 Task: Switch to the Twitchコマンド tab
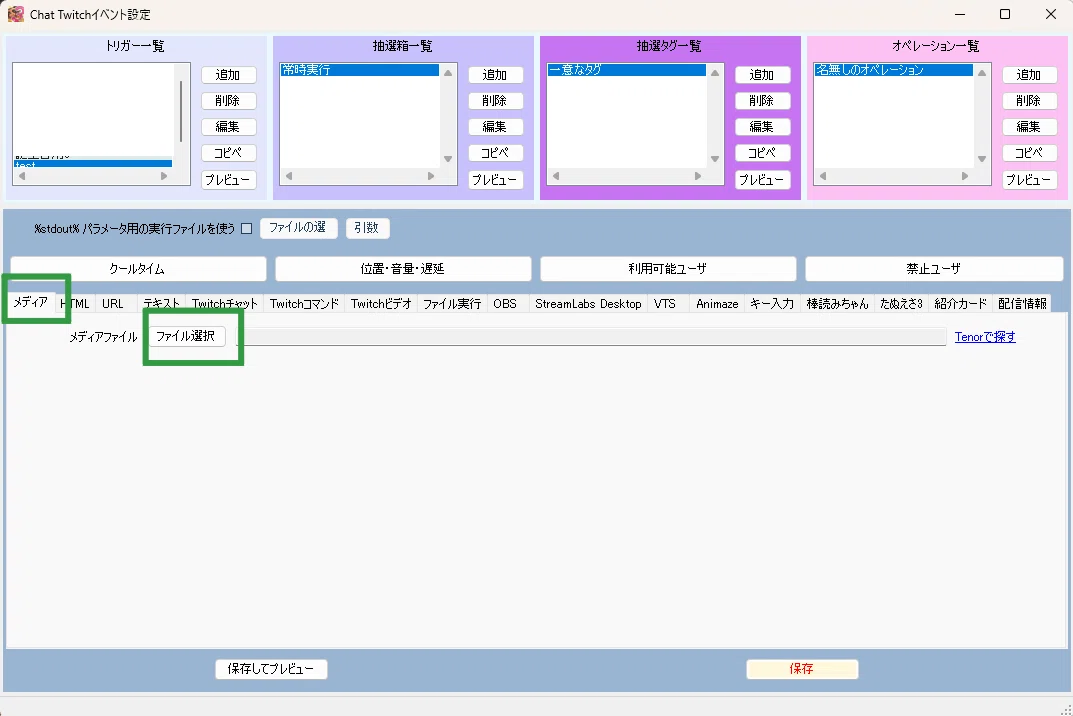[x=305, y=303]
